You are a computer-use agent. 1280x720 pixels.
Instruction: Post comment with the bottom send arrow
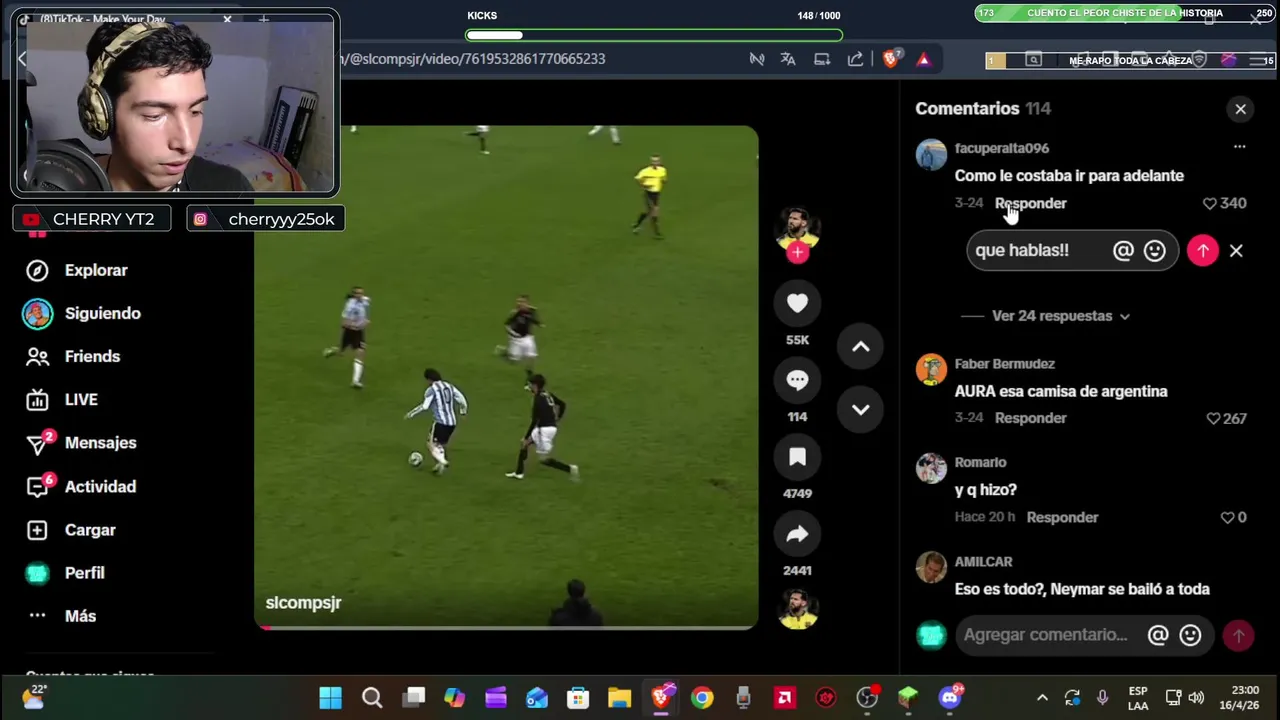tap(1238, 635)
